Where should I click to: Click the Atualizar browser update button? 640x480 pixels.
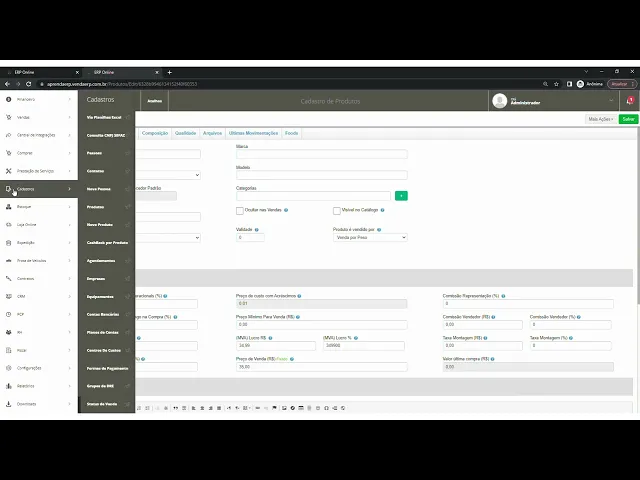click(622, 84)
